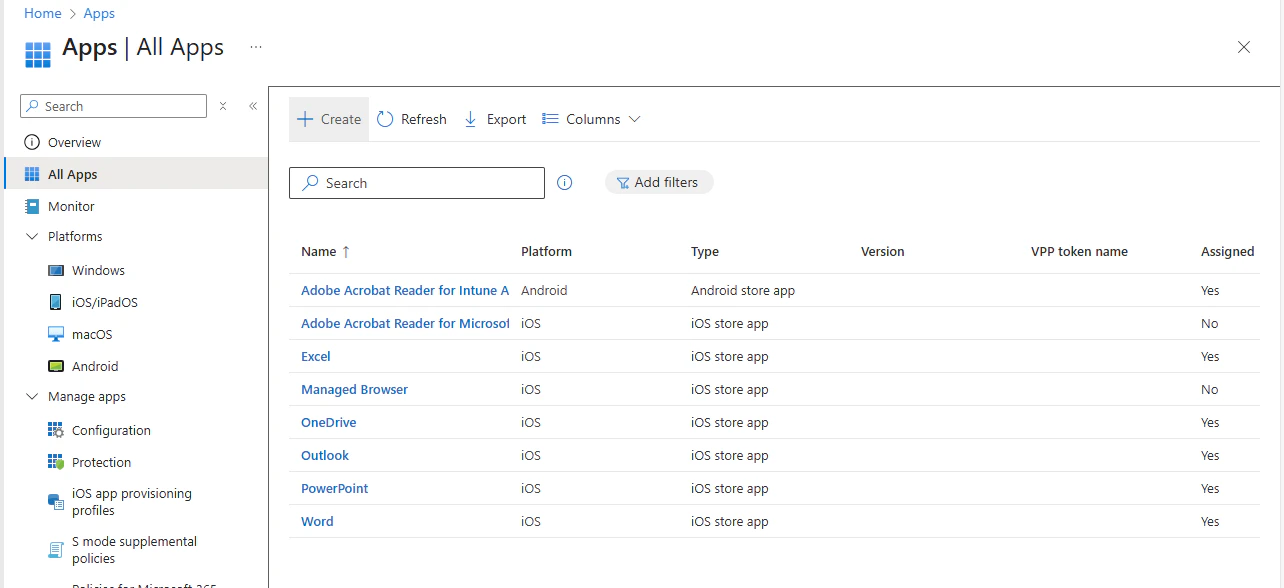1284x588 pixels.
Task: Navigate to Home breadcrumb
Action: tap(42, 13)
